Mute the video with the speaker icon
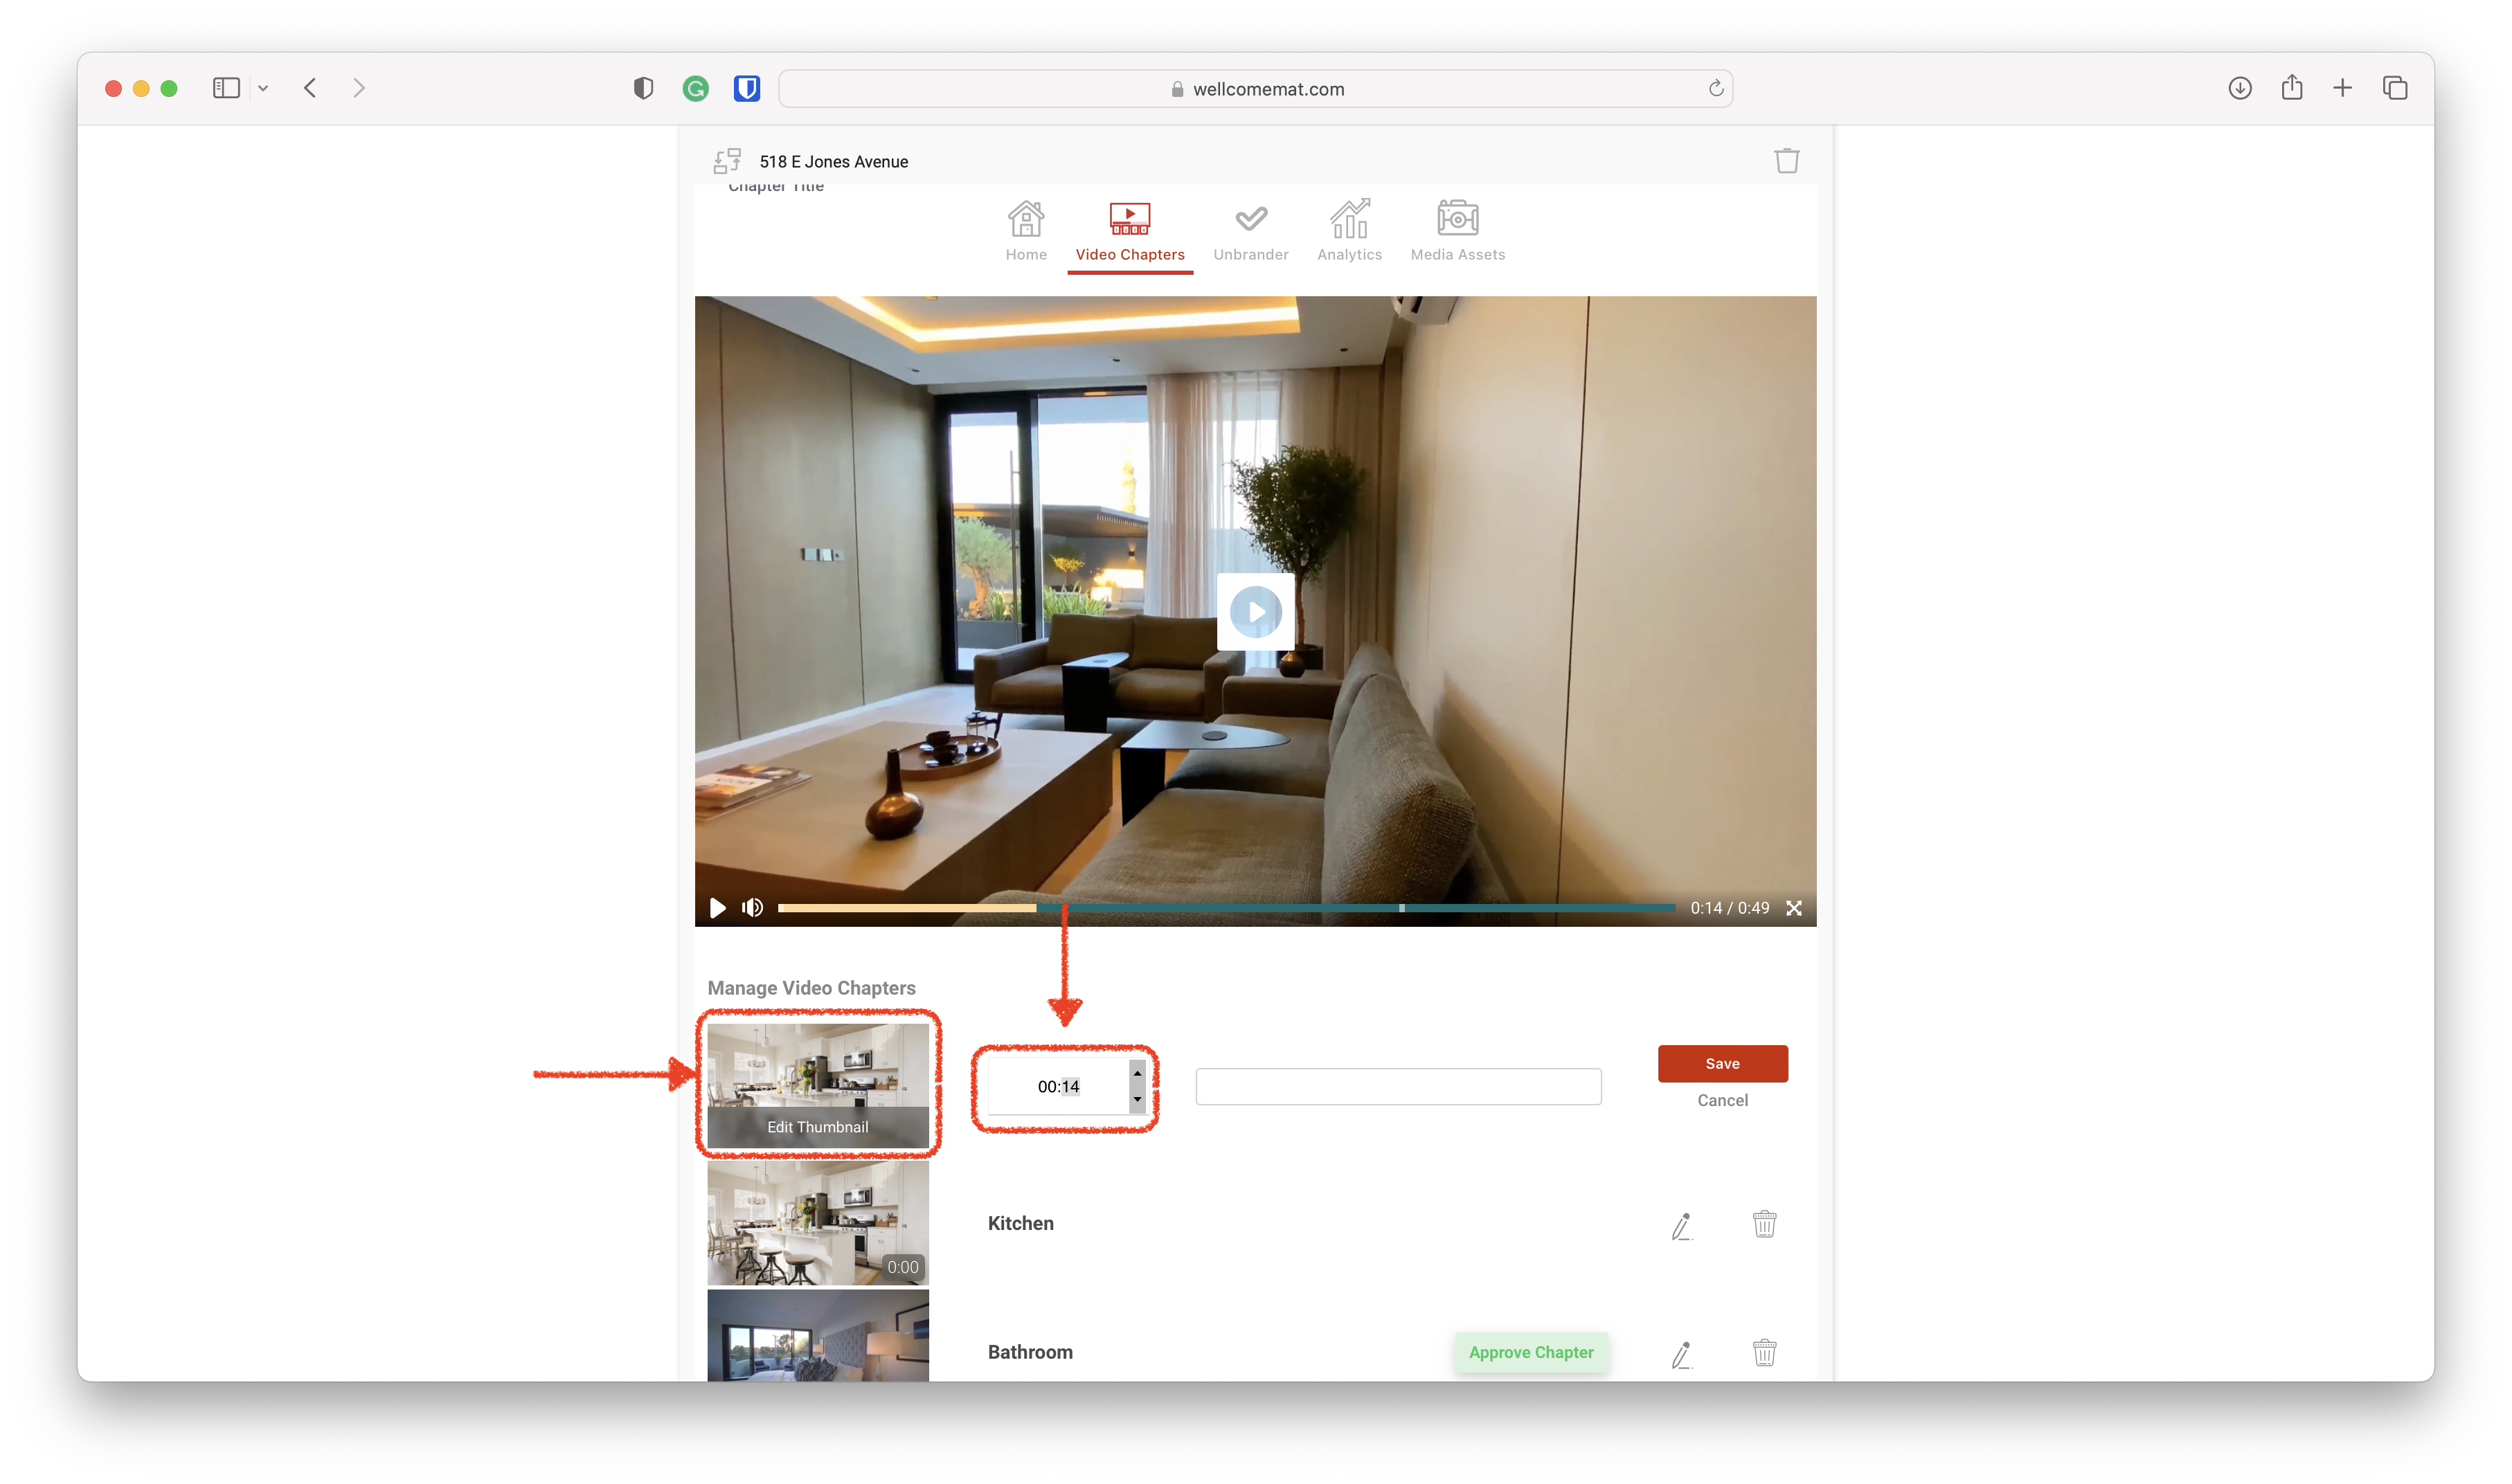 [752, 908]
